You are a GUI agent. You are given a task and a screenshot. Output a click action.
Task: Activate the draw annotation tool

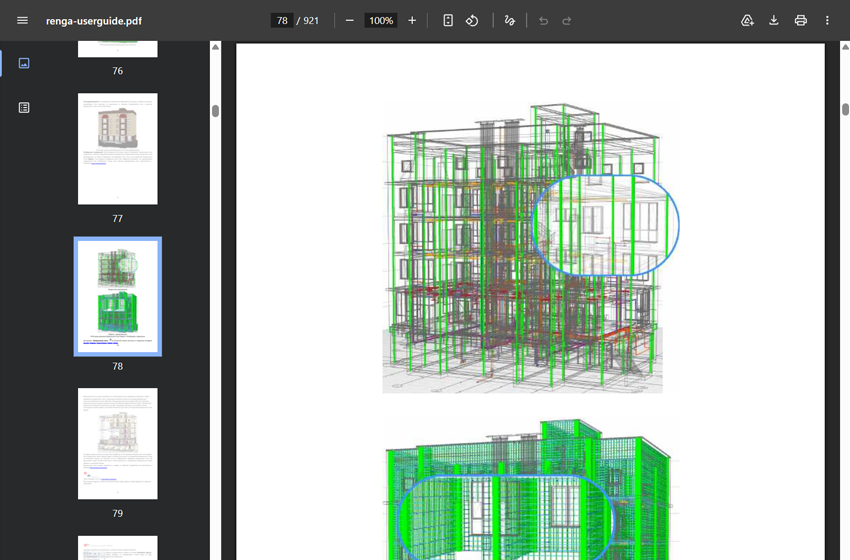pyautogui.click(x=510, y=21)
